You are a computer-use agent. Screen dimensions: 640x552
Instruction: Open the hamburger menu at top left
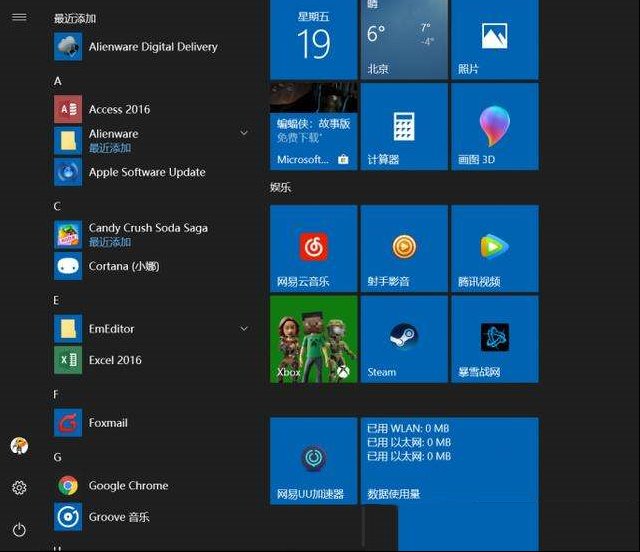point(19,17)
